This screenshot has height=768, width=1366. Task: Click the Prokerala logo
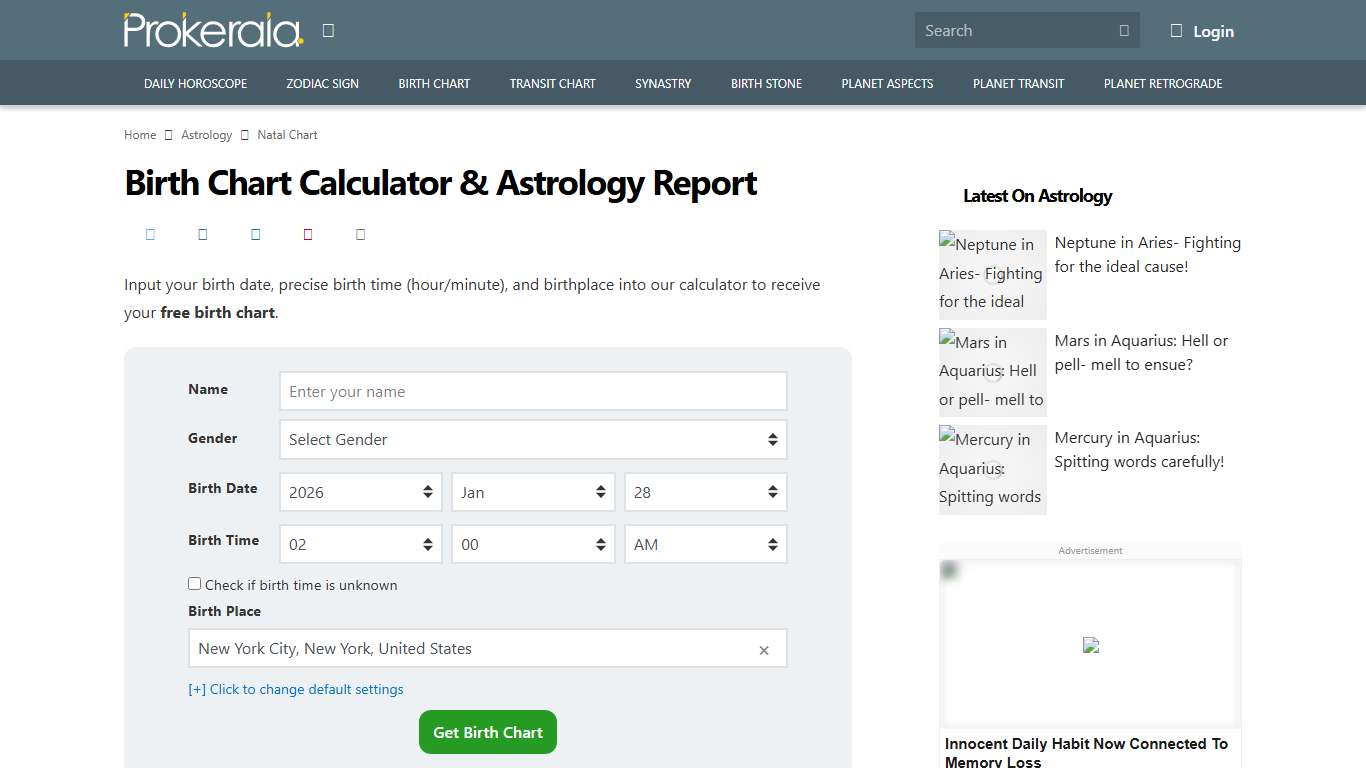(212, 29)
